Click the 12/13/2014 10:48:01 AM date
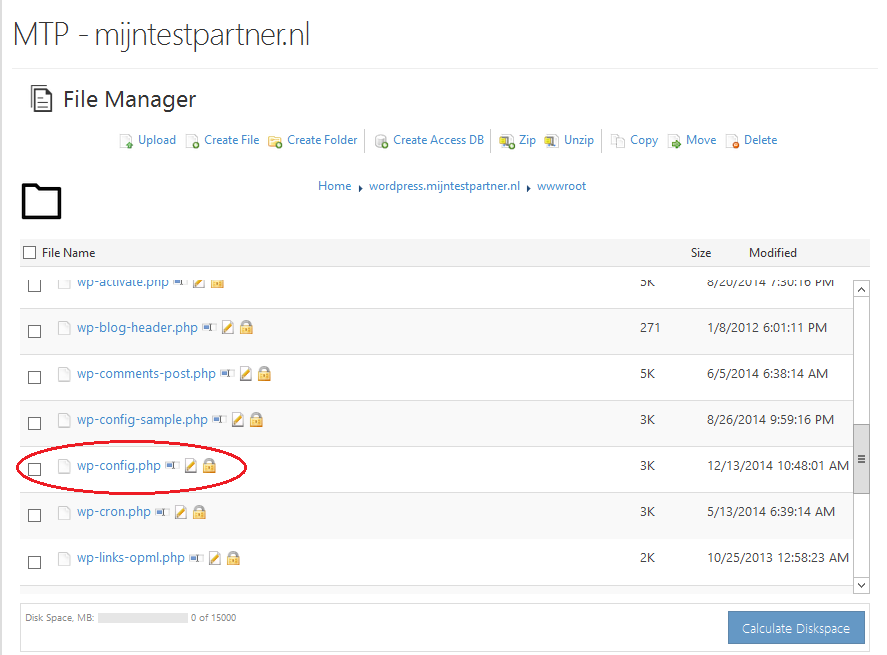Image resolution: width=887 pixels, height=655 pixels. [x=778, y=466]
